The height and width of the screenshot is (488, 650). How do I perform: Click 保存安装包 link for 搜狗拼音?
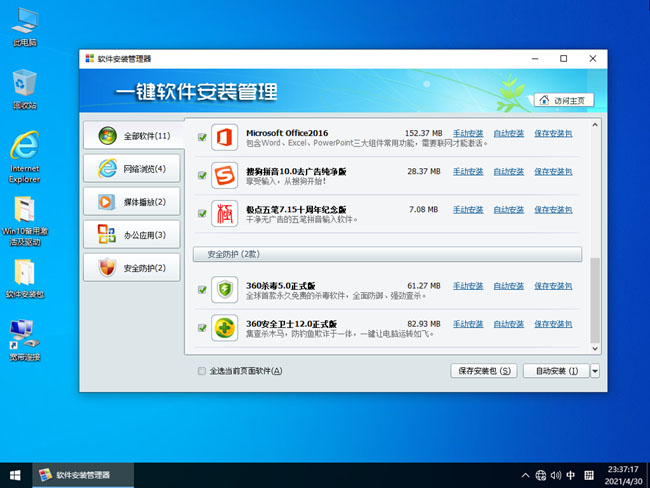coord(553,172)
